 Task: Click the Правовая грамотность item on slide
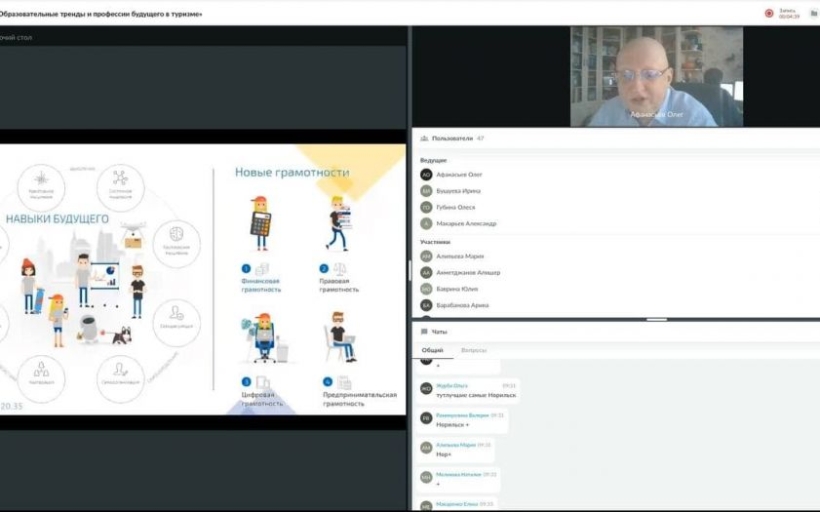coord(339,285)
